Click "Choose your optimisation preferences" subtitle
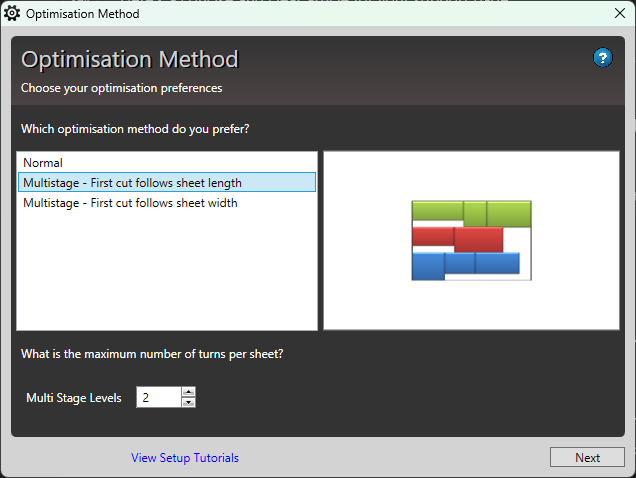The width and height of the screenshot is (636, 478). 121,88
